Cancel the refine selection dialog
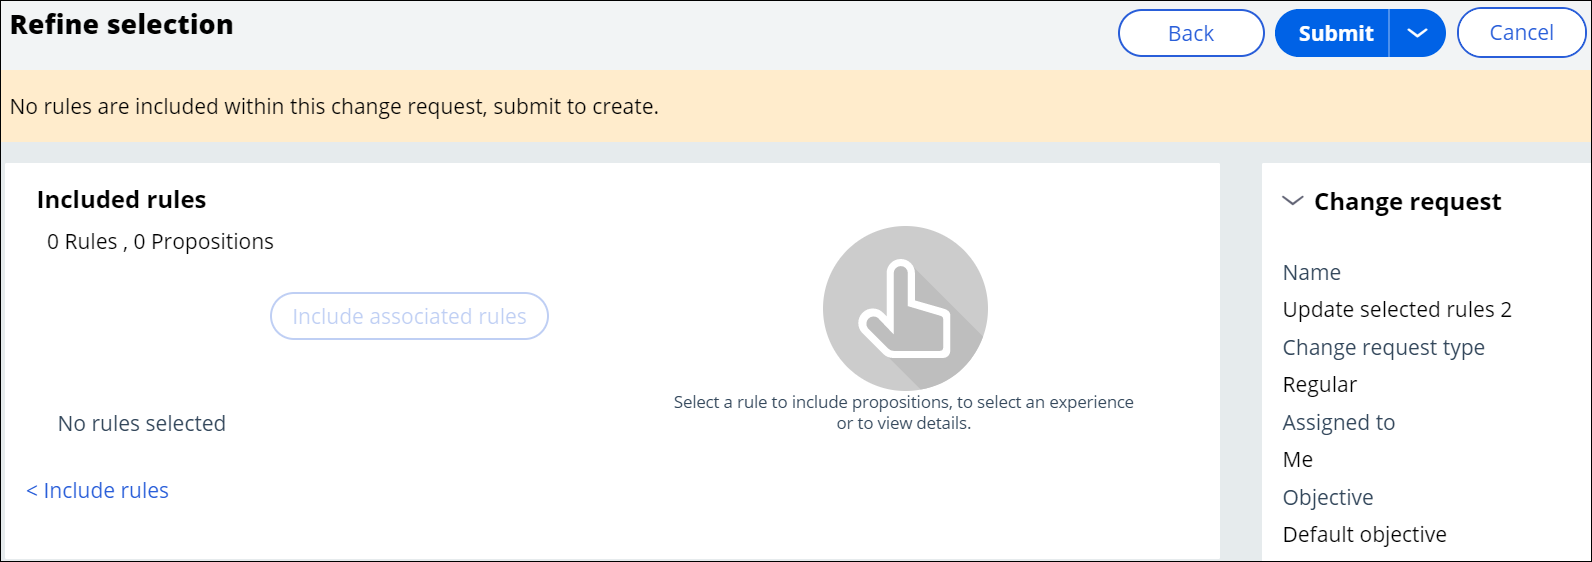This screenshot has height=562, width=1592. (1520, 33)
